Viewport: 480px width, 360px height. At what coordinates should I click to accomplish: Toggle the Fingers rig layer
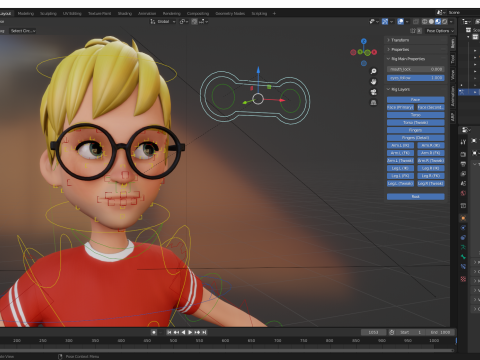tap(416, 130)
